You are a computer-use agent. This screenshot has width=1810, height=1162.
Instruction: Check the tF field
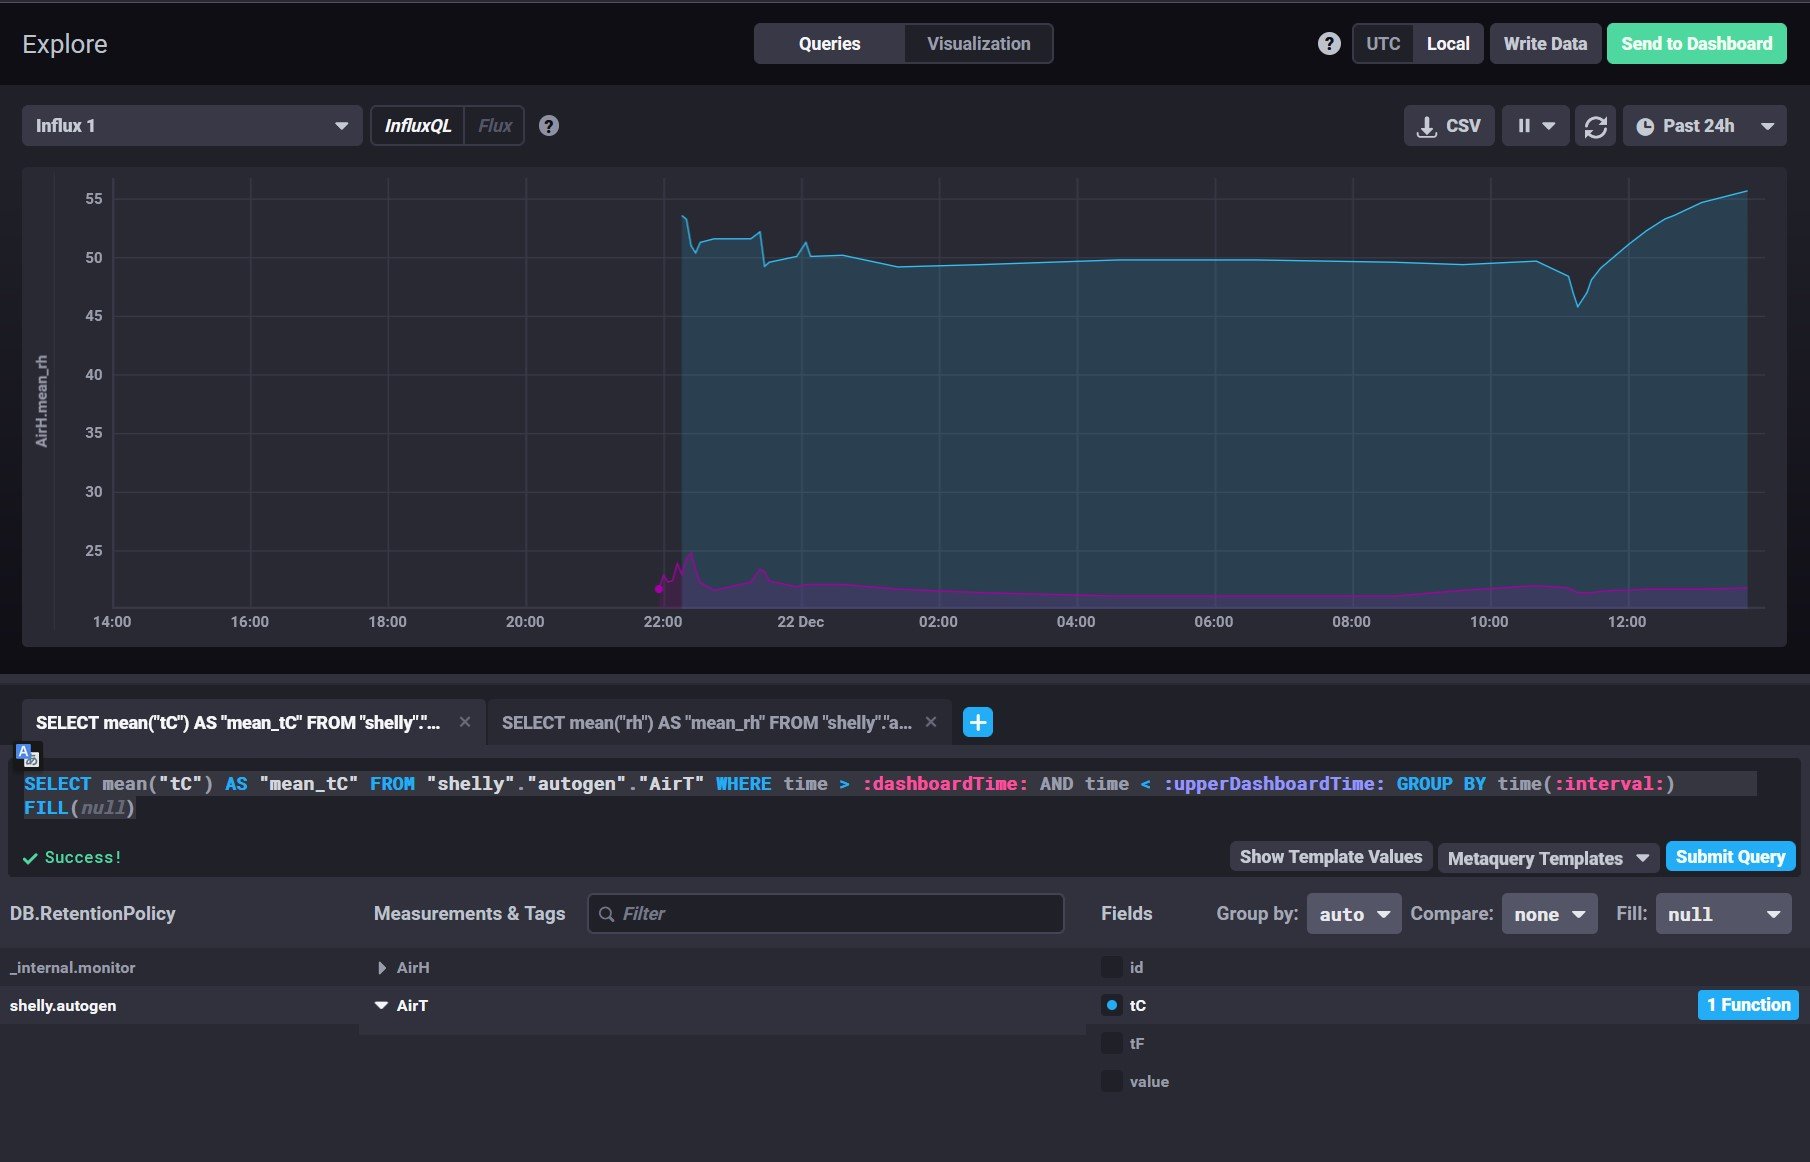[x=1111, y=1043]
